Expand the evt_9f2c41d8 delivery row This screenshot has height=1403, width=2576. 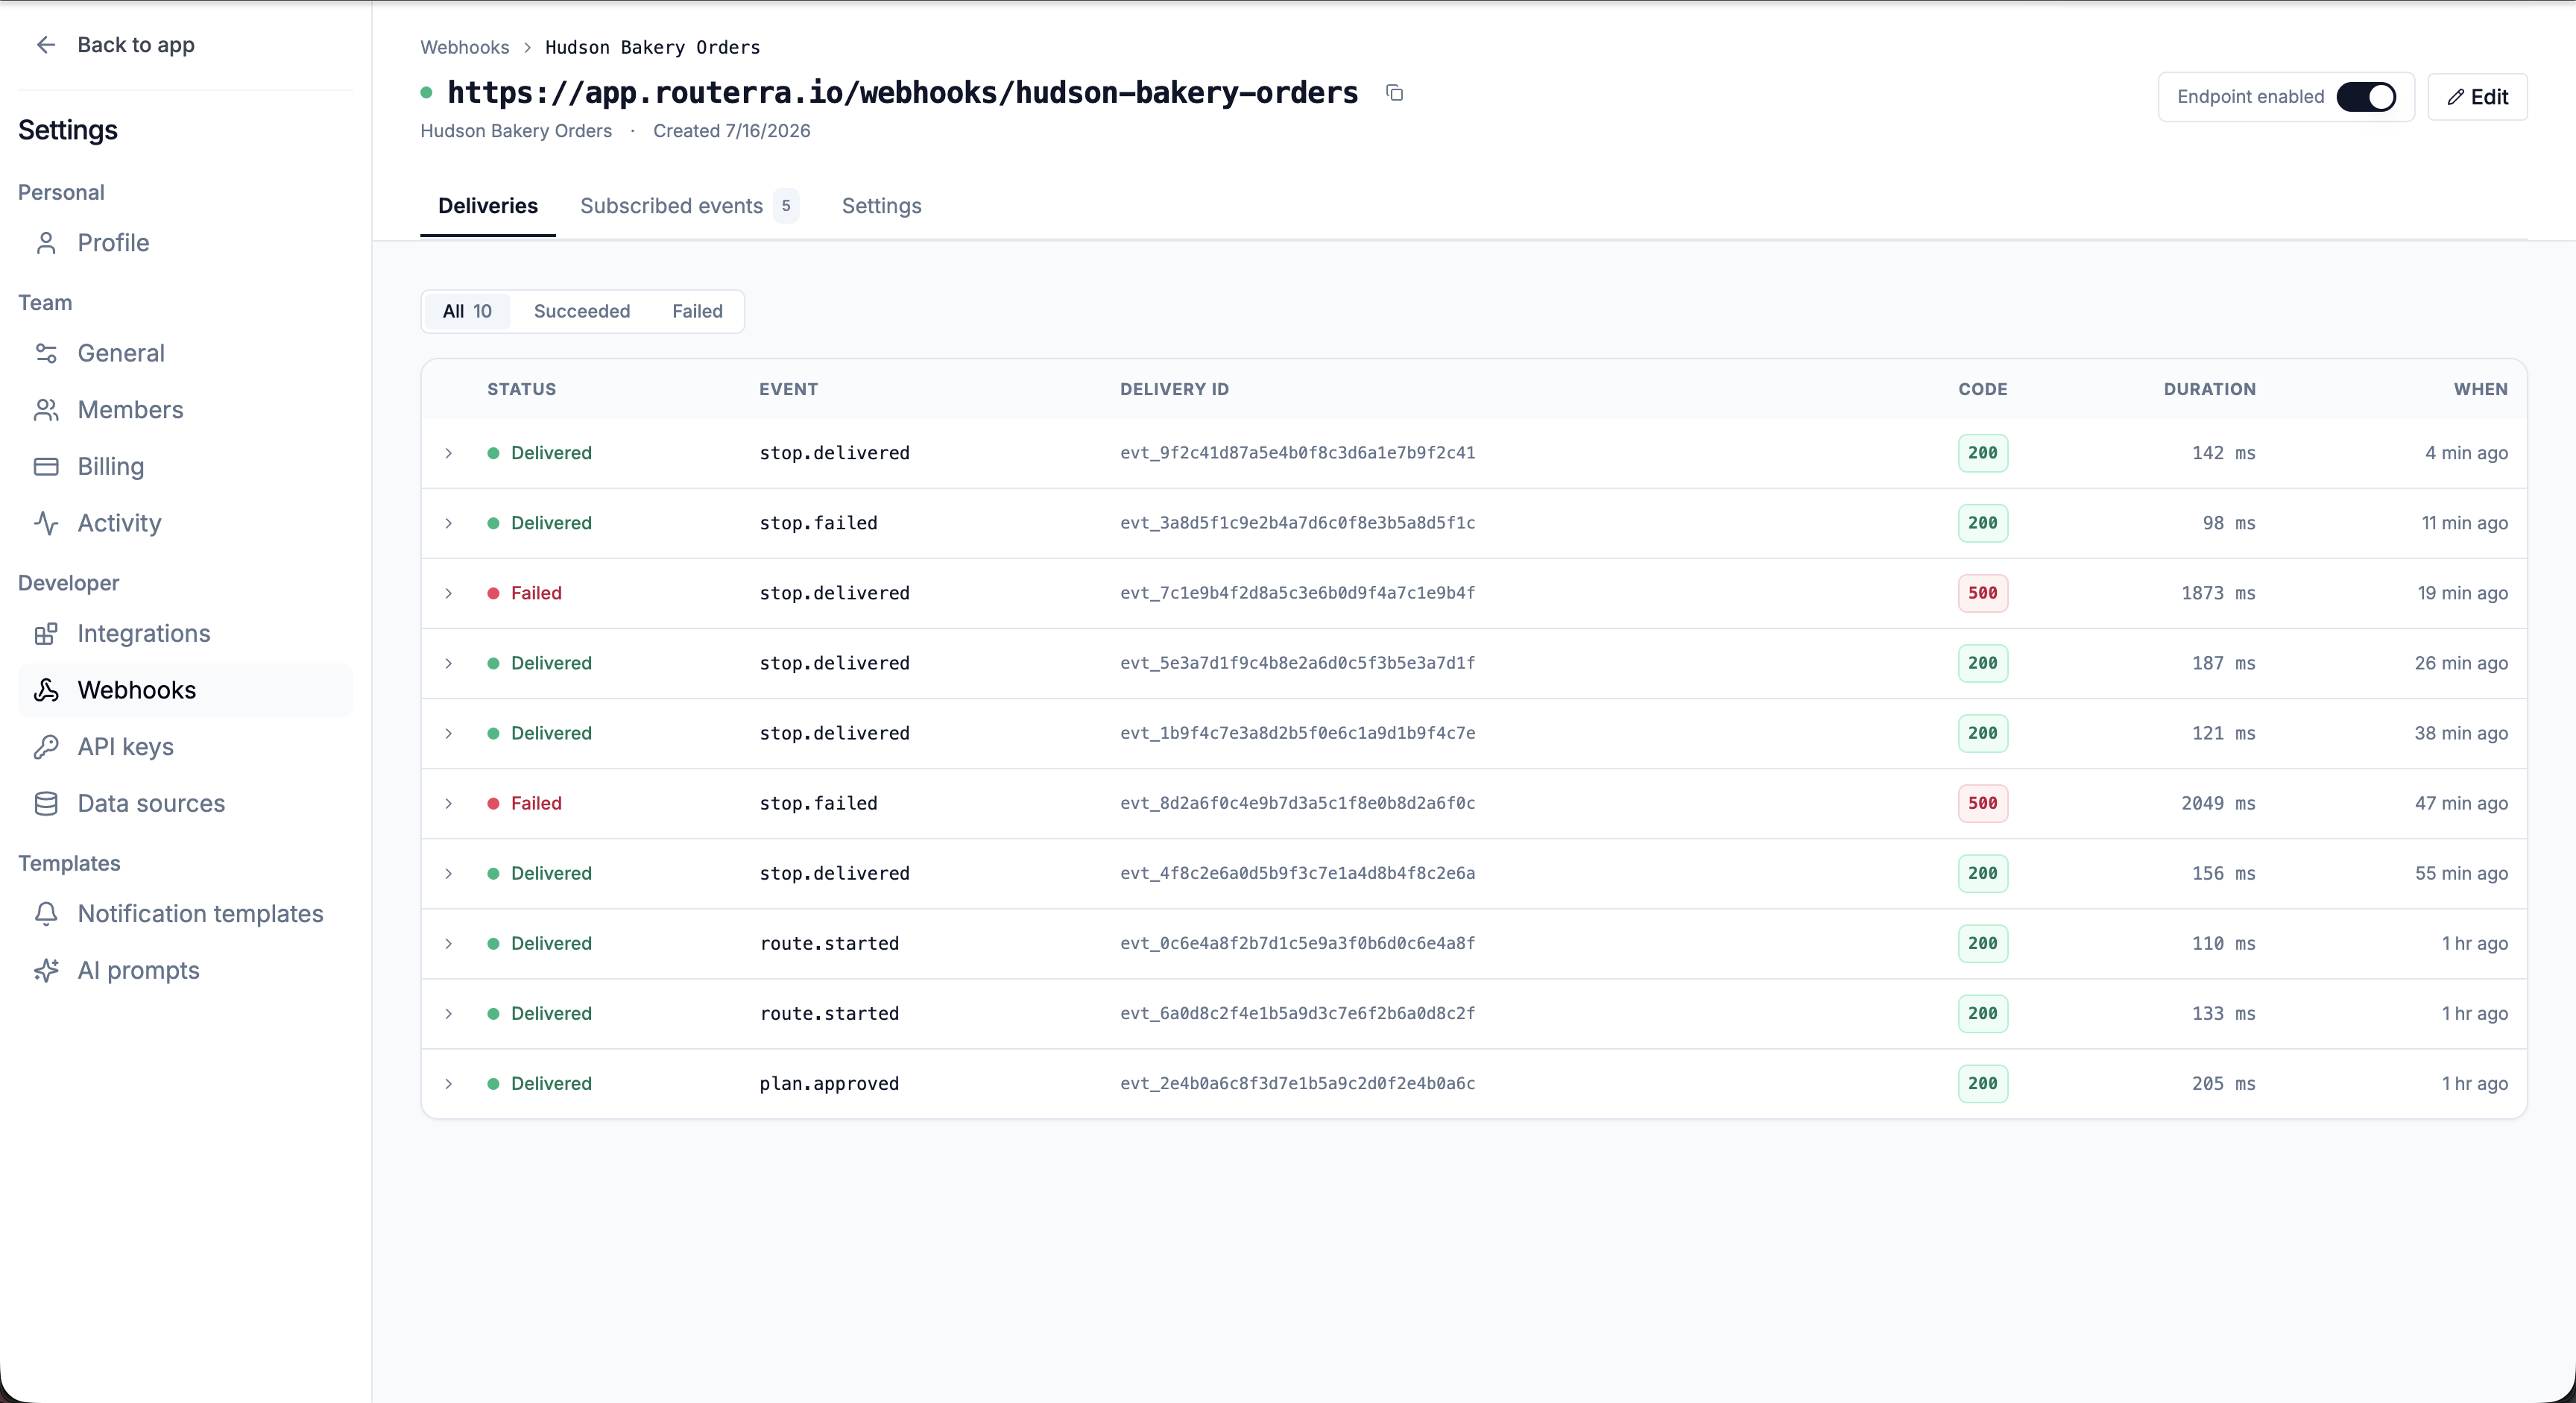(x=449, y=453)
